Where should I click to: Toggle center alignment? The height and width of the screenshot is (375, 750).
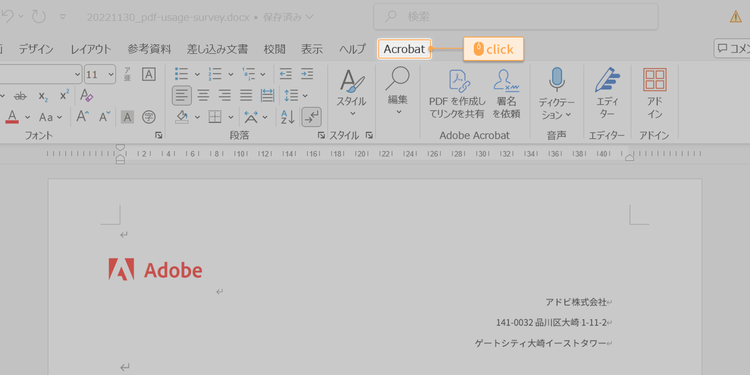tap(203, 96)
